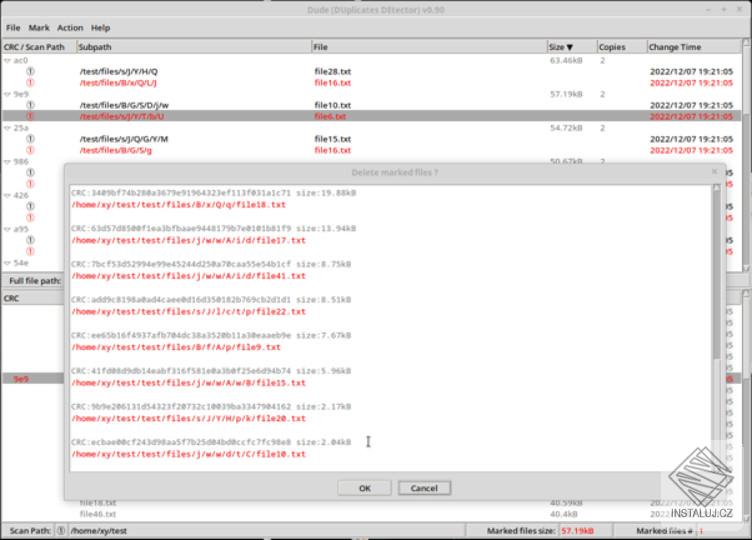
Task: Cancel the delete marked files dialog
Action: tap(424, 488)
